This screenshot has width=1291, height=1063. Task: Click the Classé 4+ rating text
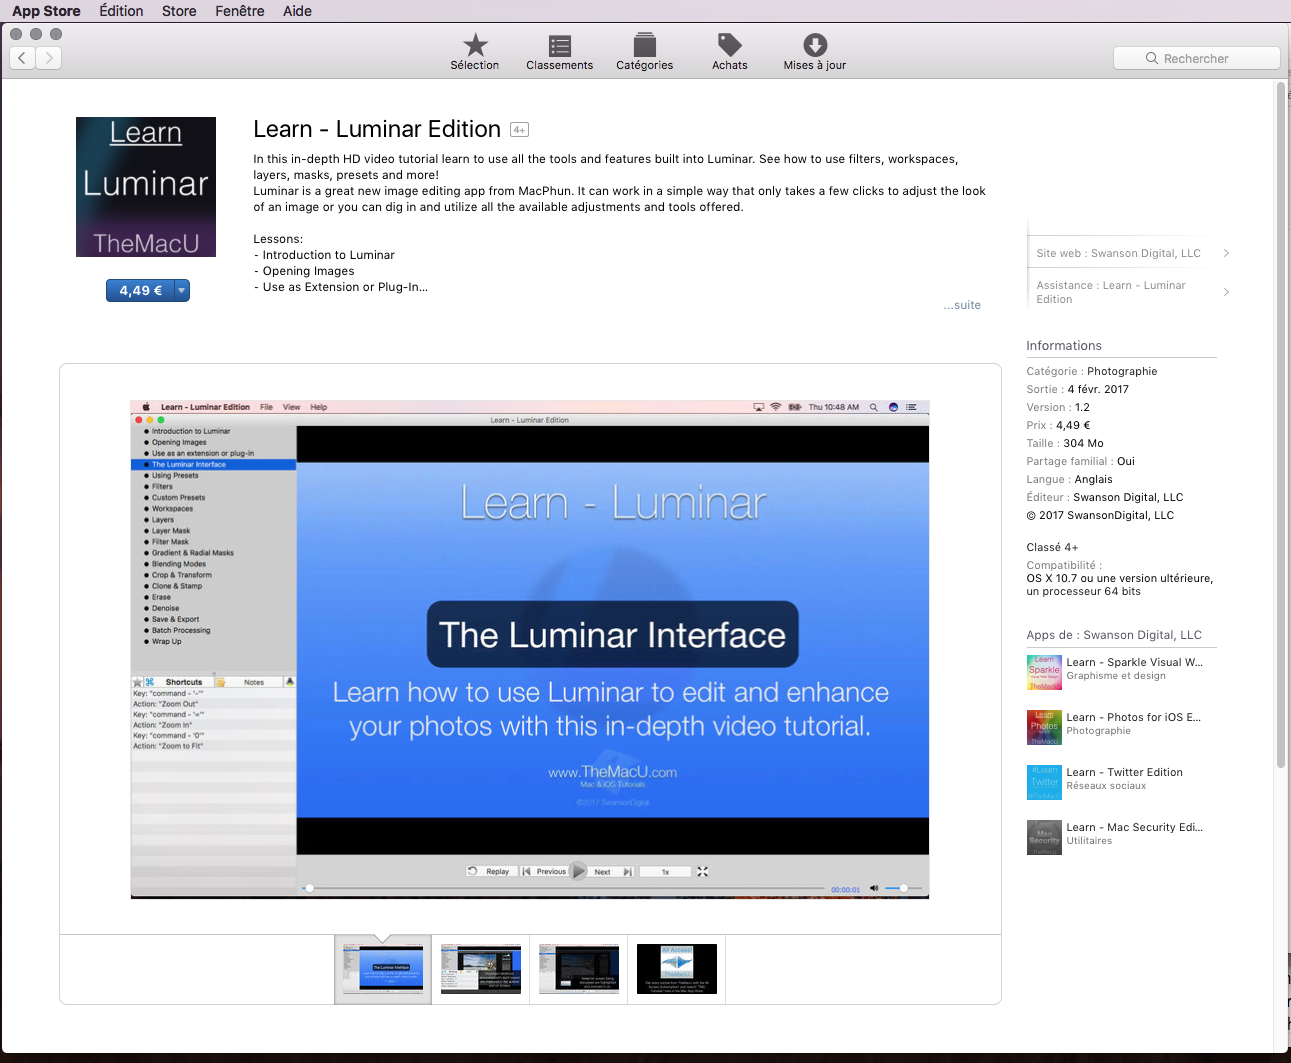(1052, 547)
